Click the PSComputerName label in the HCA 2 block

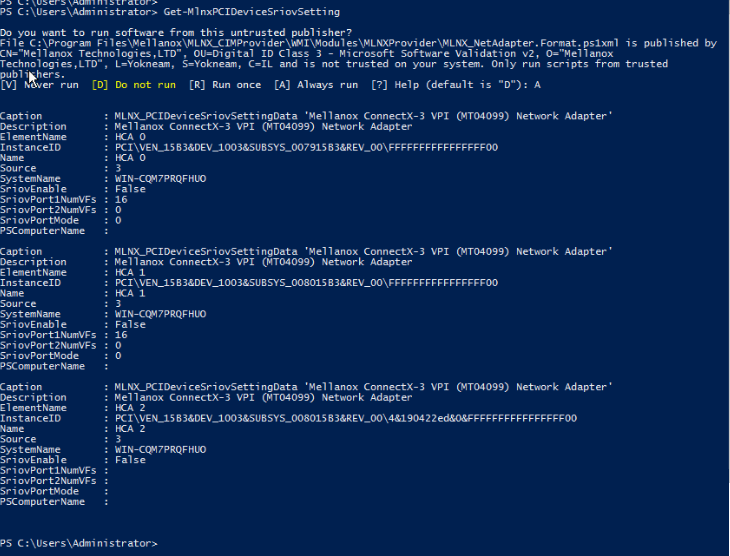tap(45, 502)
